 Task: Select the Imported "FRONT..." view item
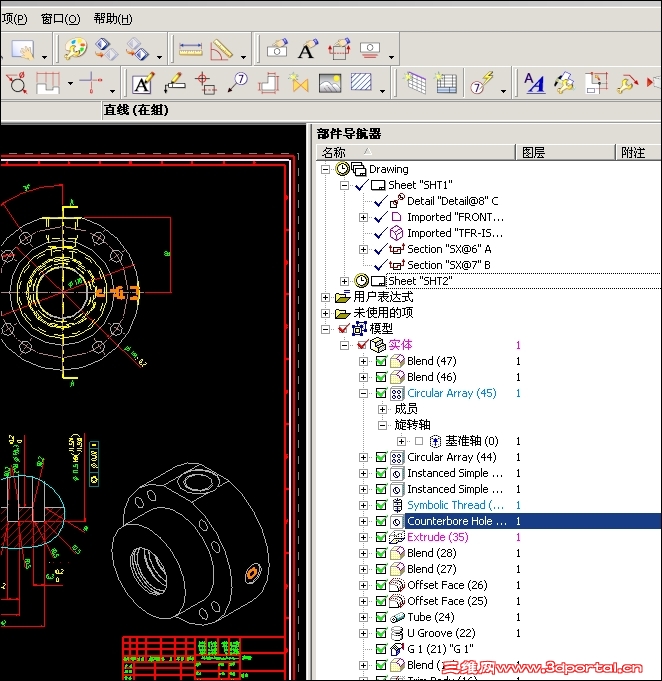pos(455,217)
